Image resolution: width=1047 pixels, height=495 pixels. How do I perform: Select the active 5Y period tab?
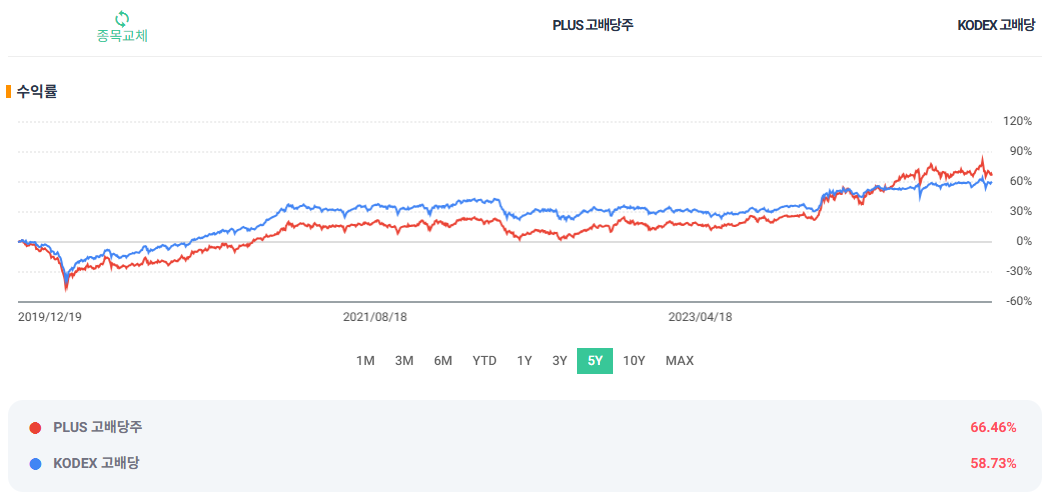(595, 361)
